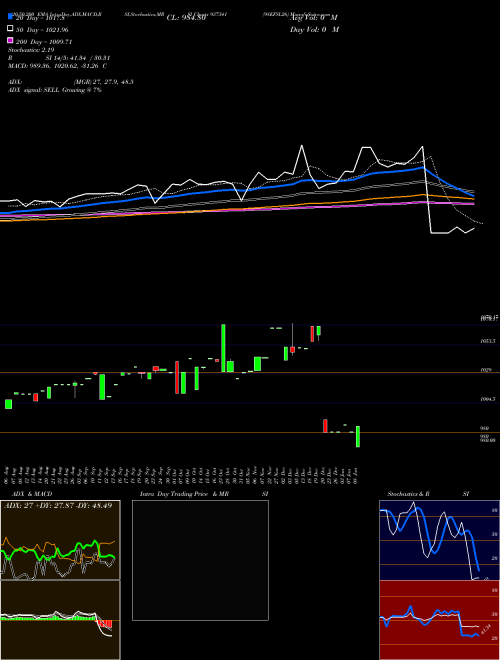Image resolution: width=500 pixels, height=660 pixels.
Task: Click the 'Day Vol: 0 M' label
Action: pos(314,30)
